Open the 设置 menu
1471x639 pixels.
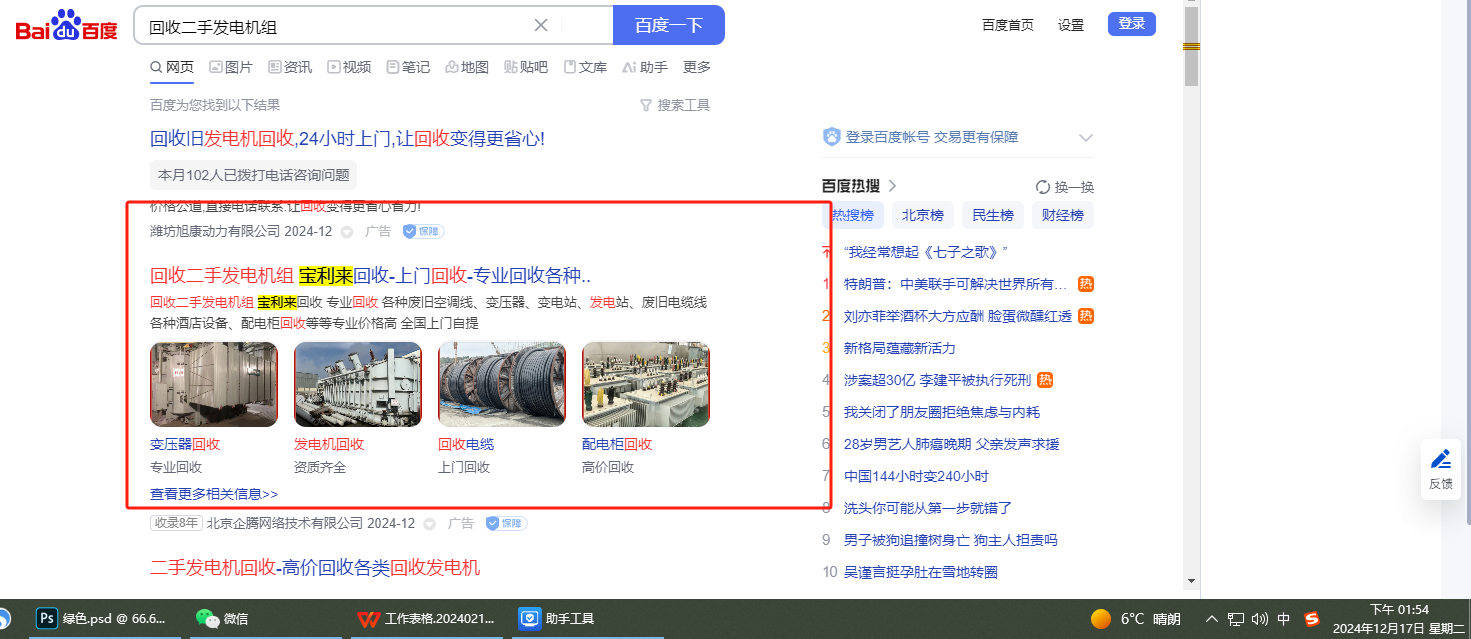coord(1071,25)
